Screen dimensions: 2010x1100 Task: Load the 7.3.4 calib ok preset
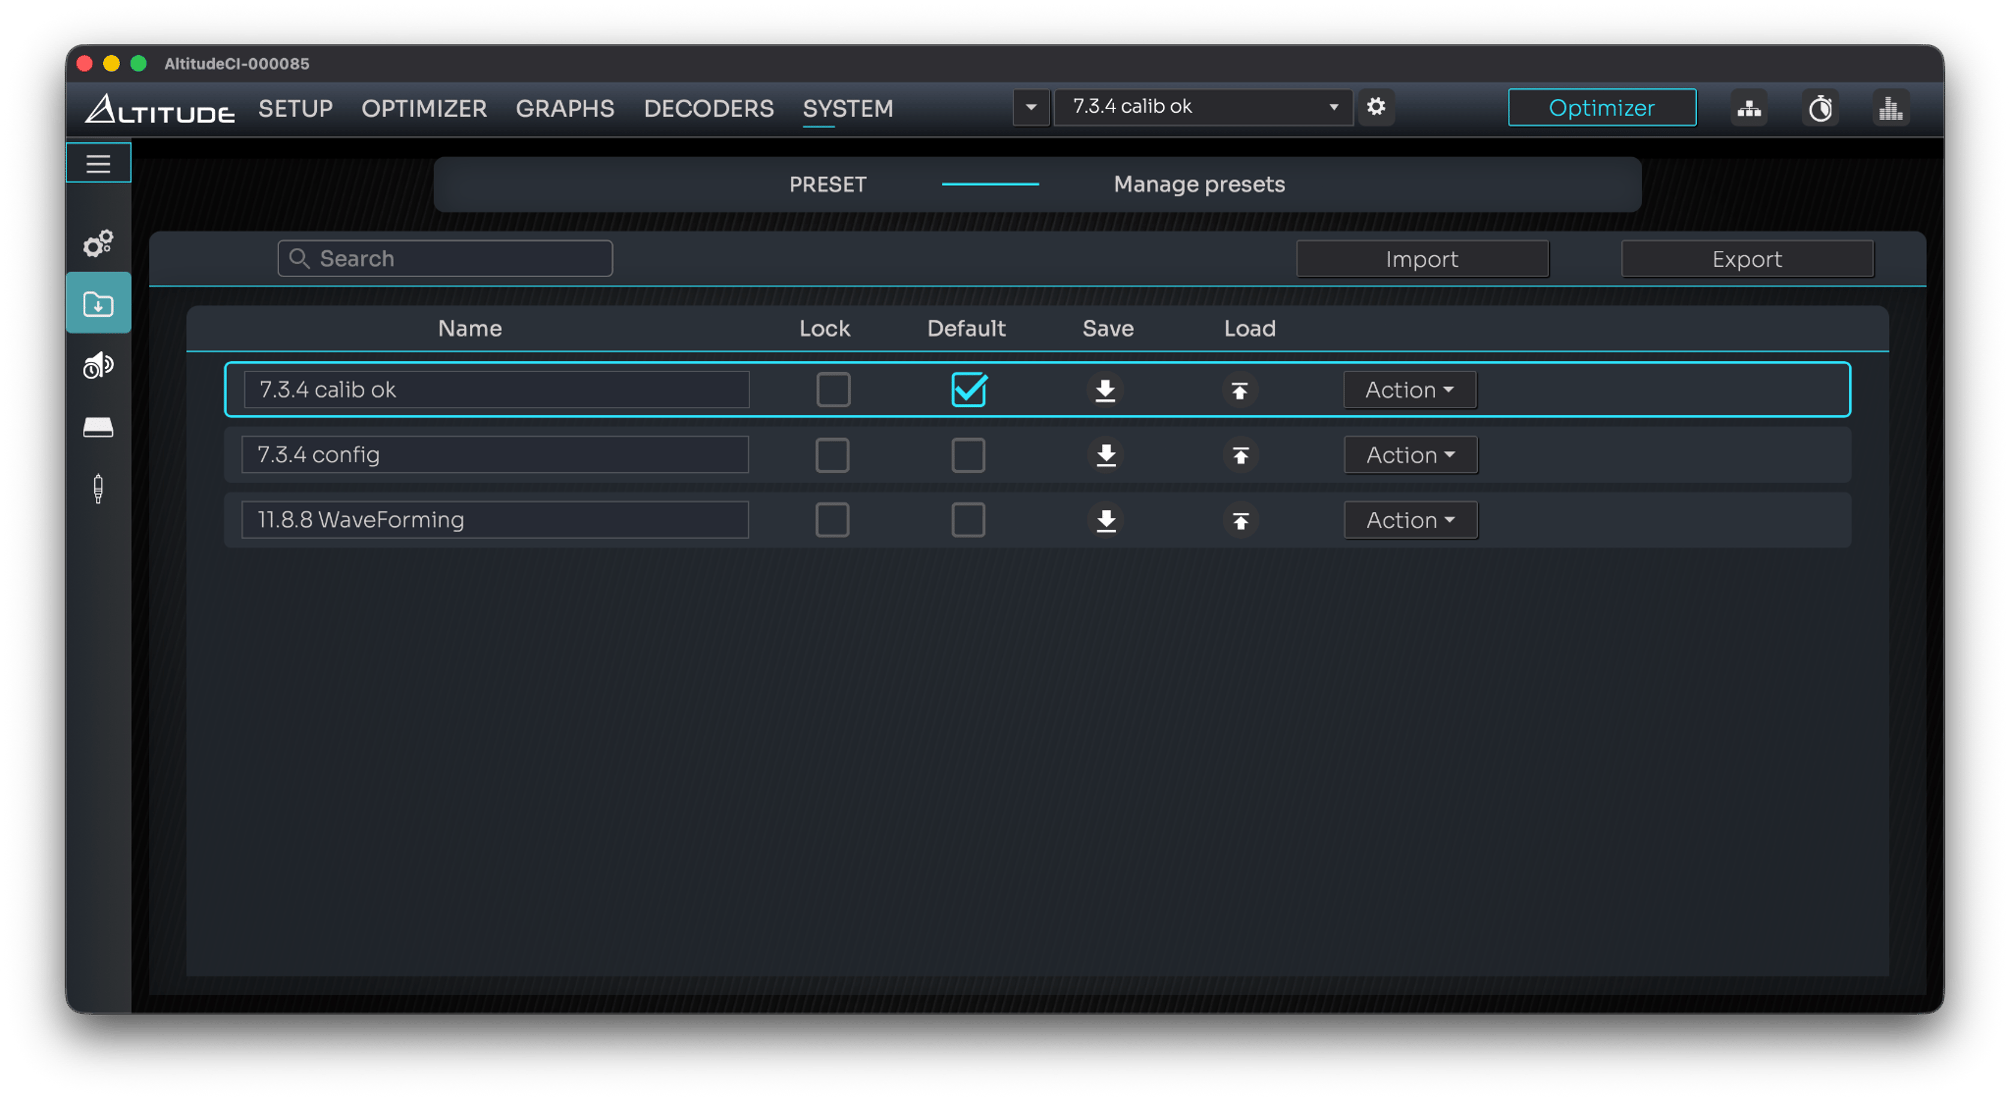tap(1239, 390)
